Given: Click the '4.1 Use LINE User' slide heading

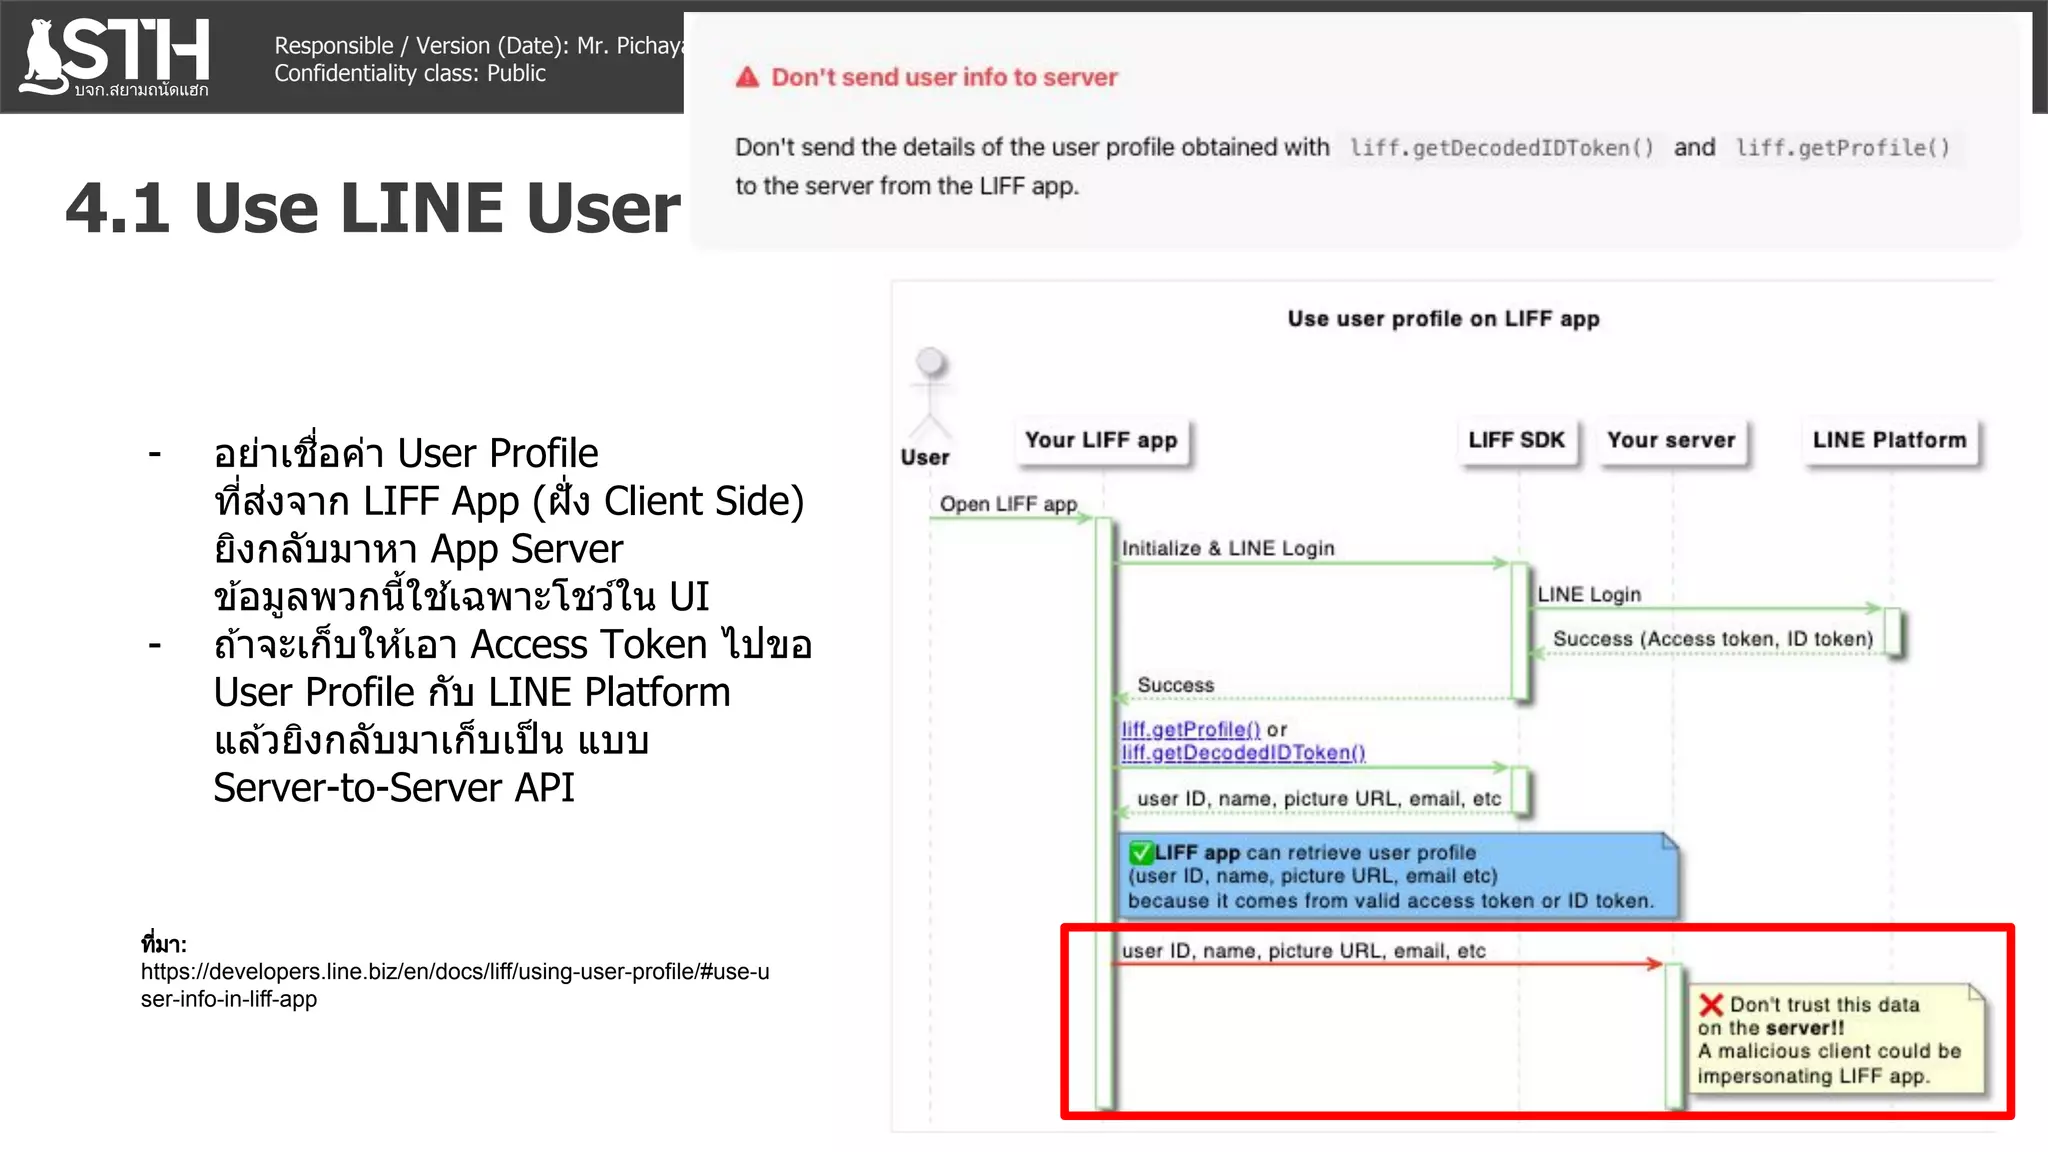Looking at the screenshot, I should pos(373,209).
